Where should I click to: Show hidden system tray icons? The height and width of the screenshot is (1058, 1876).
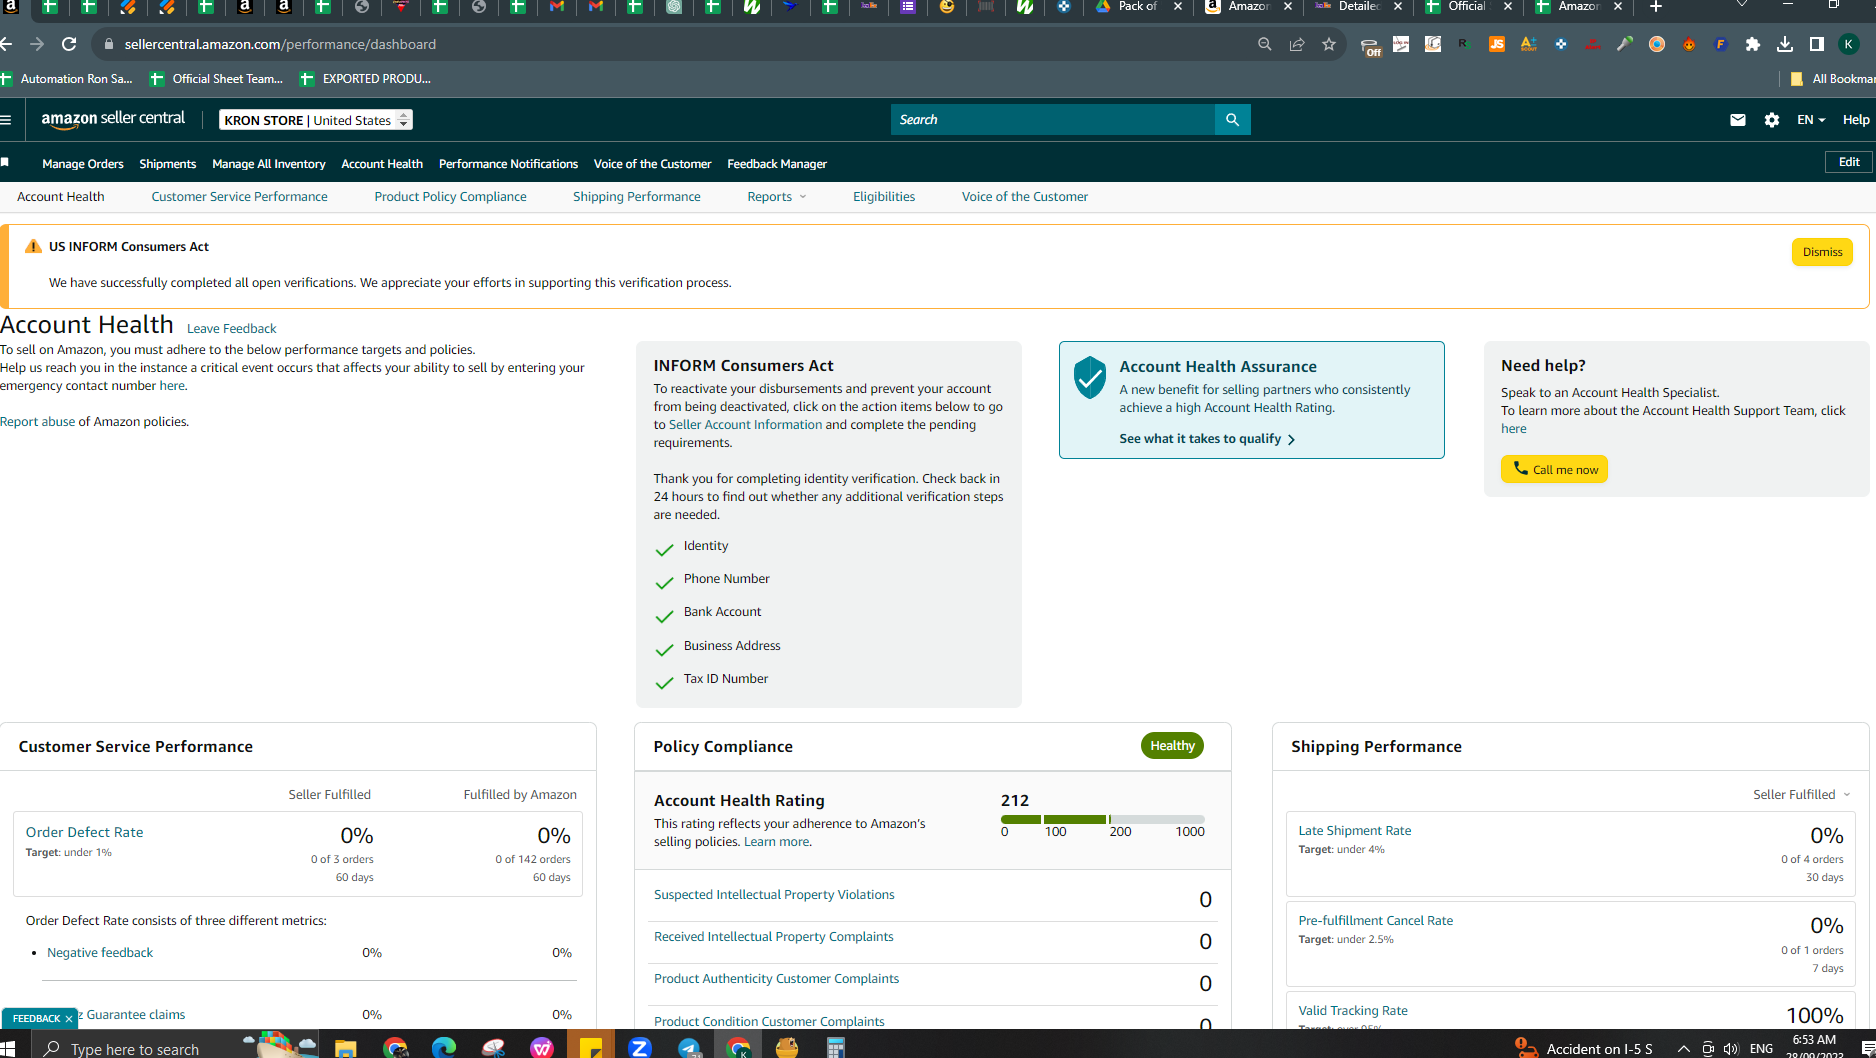(1684, 1049)
